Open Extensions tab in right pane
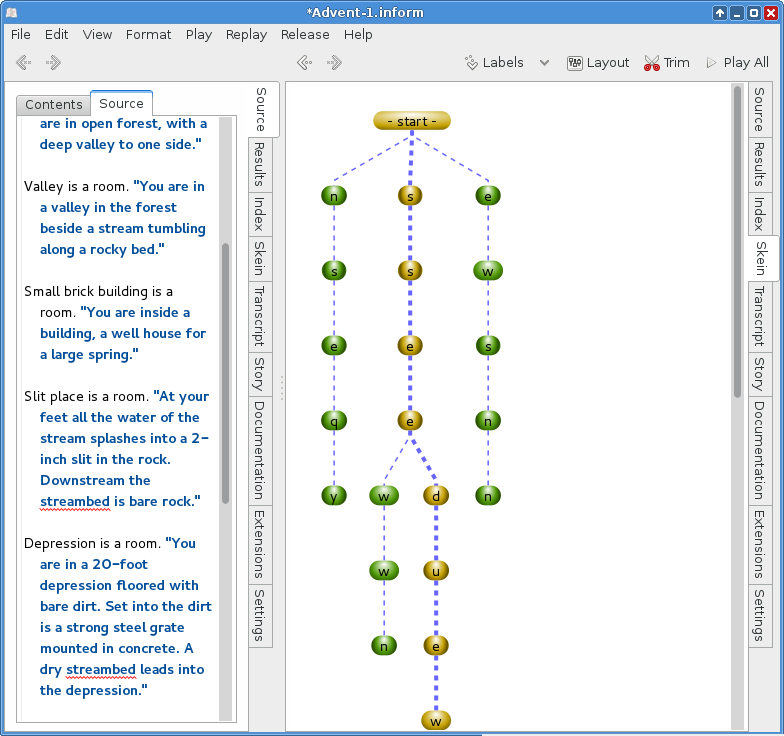The width and height of the screenshot is (784, 736). click(760, 544)
